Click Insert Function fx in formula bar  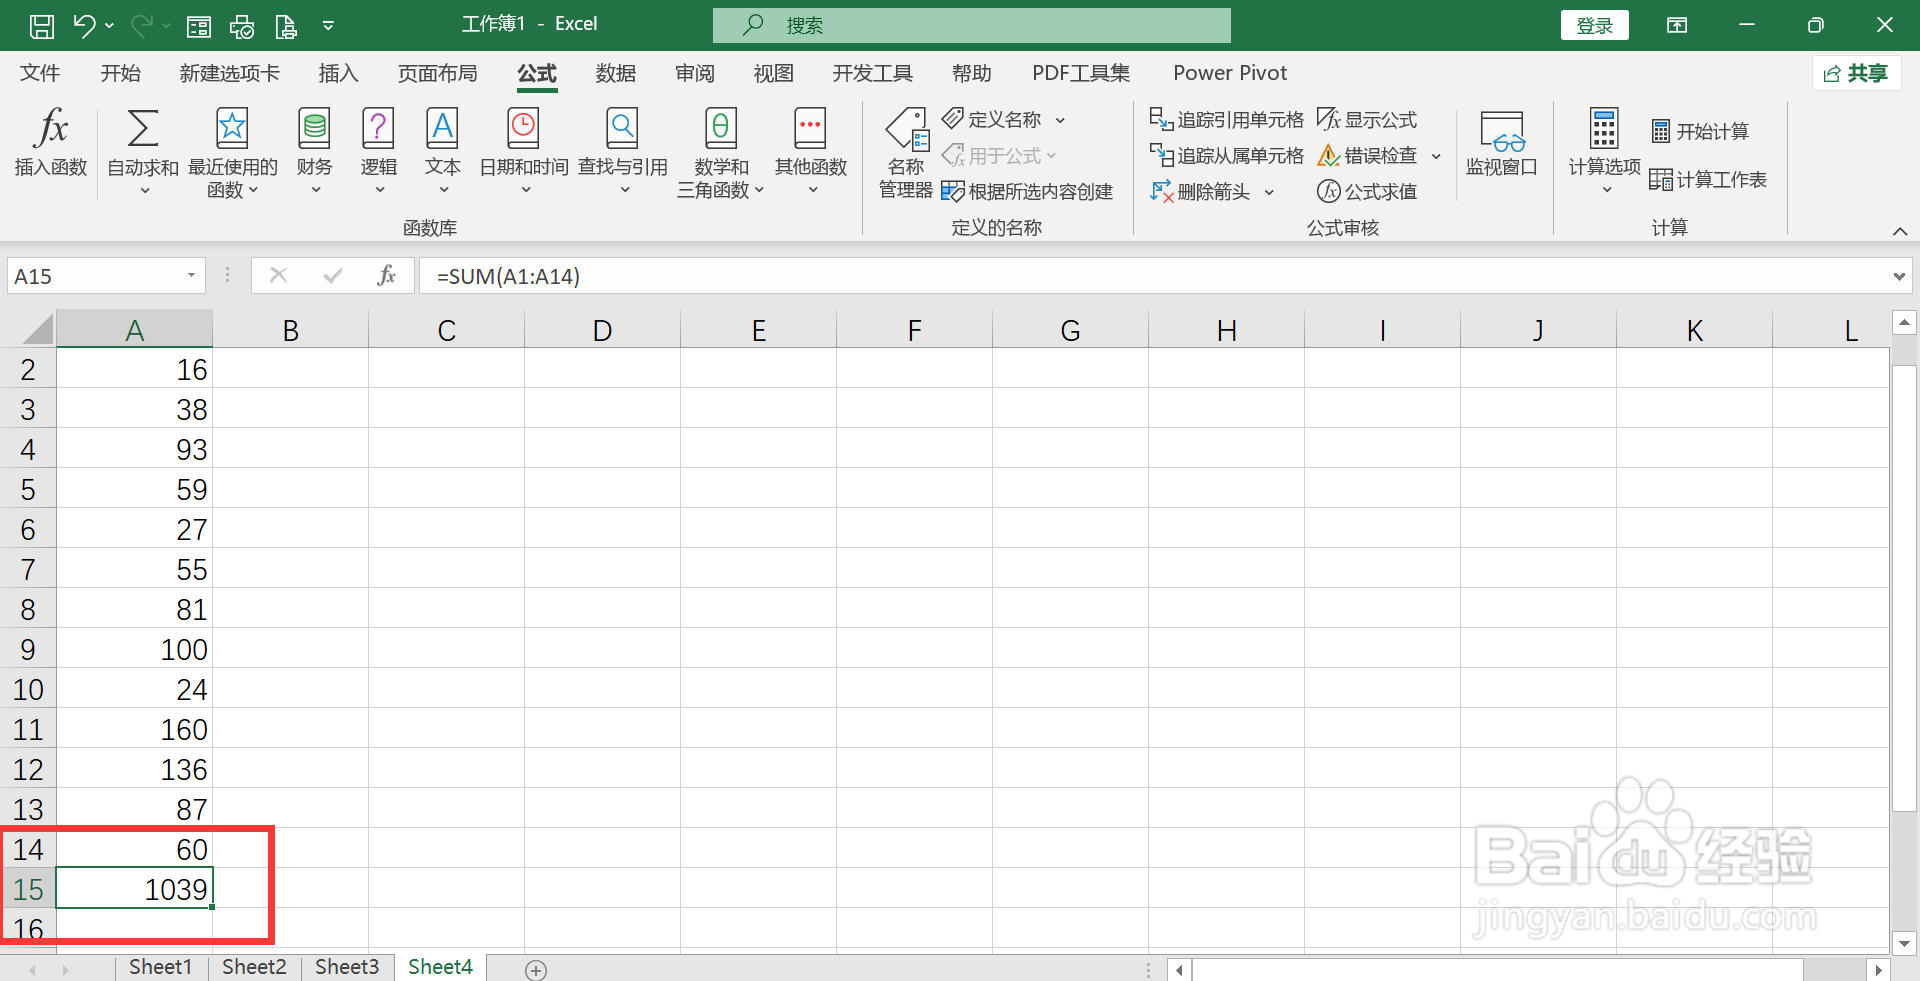coord(387,276)
